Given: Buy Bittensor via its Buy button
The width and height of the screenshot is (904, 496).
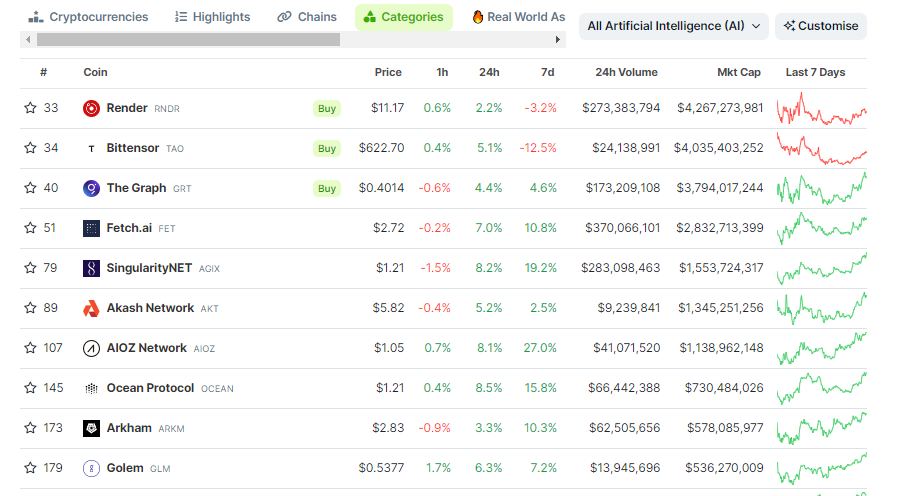Looking at the screenshot, I should click(x=327, y=148).
